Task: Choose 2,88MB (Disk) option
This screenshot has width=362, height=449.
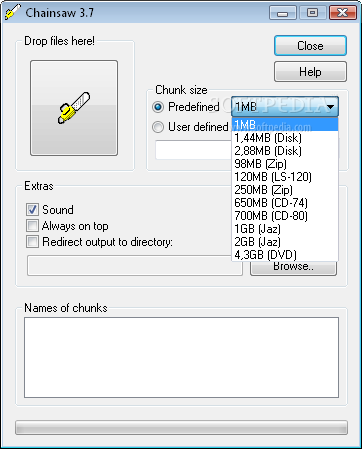Action: (285, 151)
